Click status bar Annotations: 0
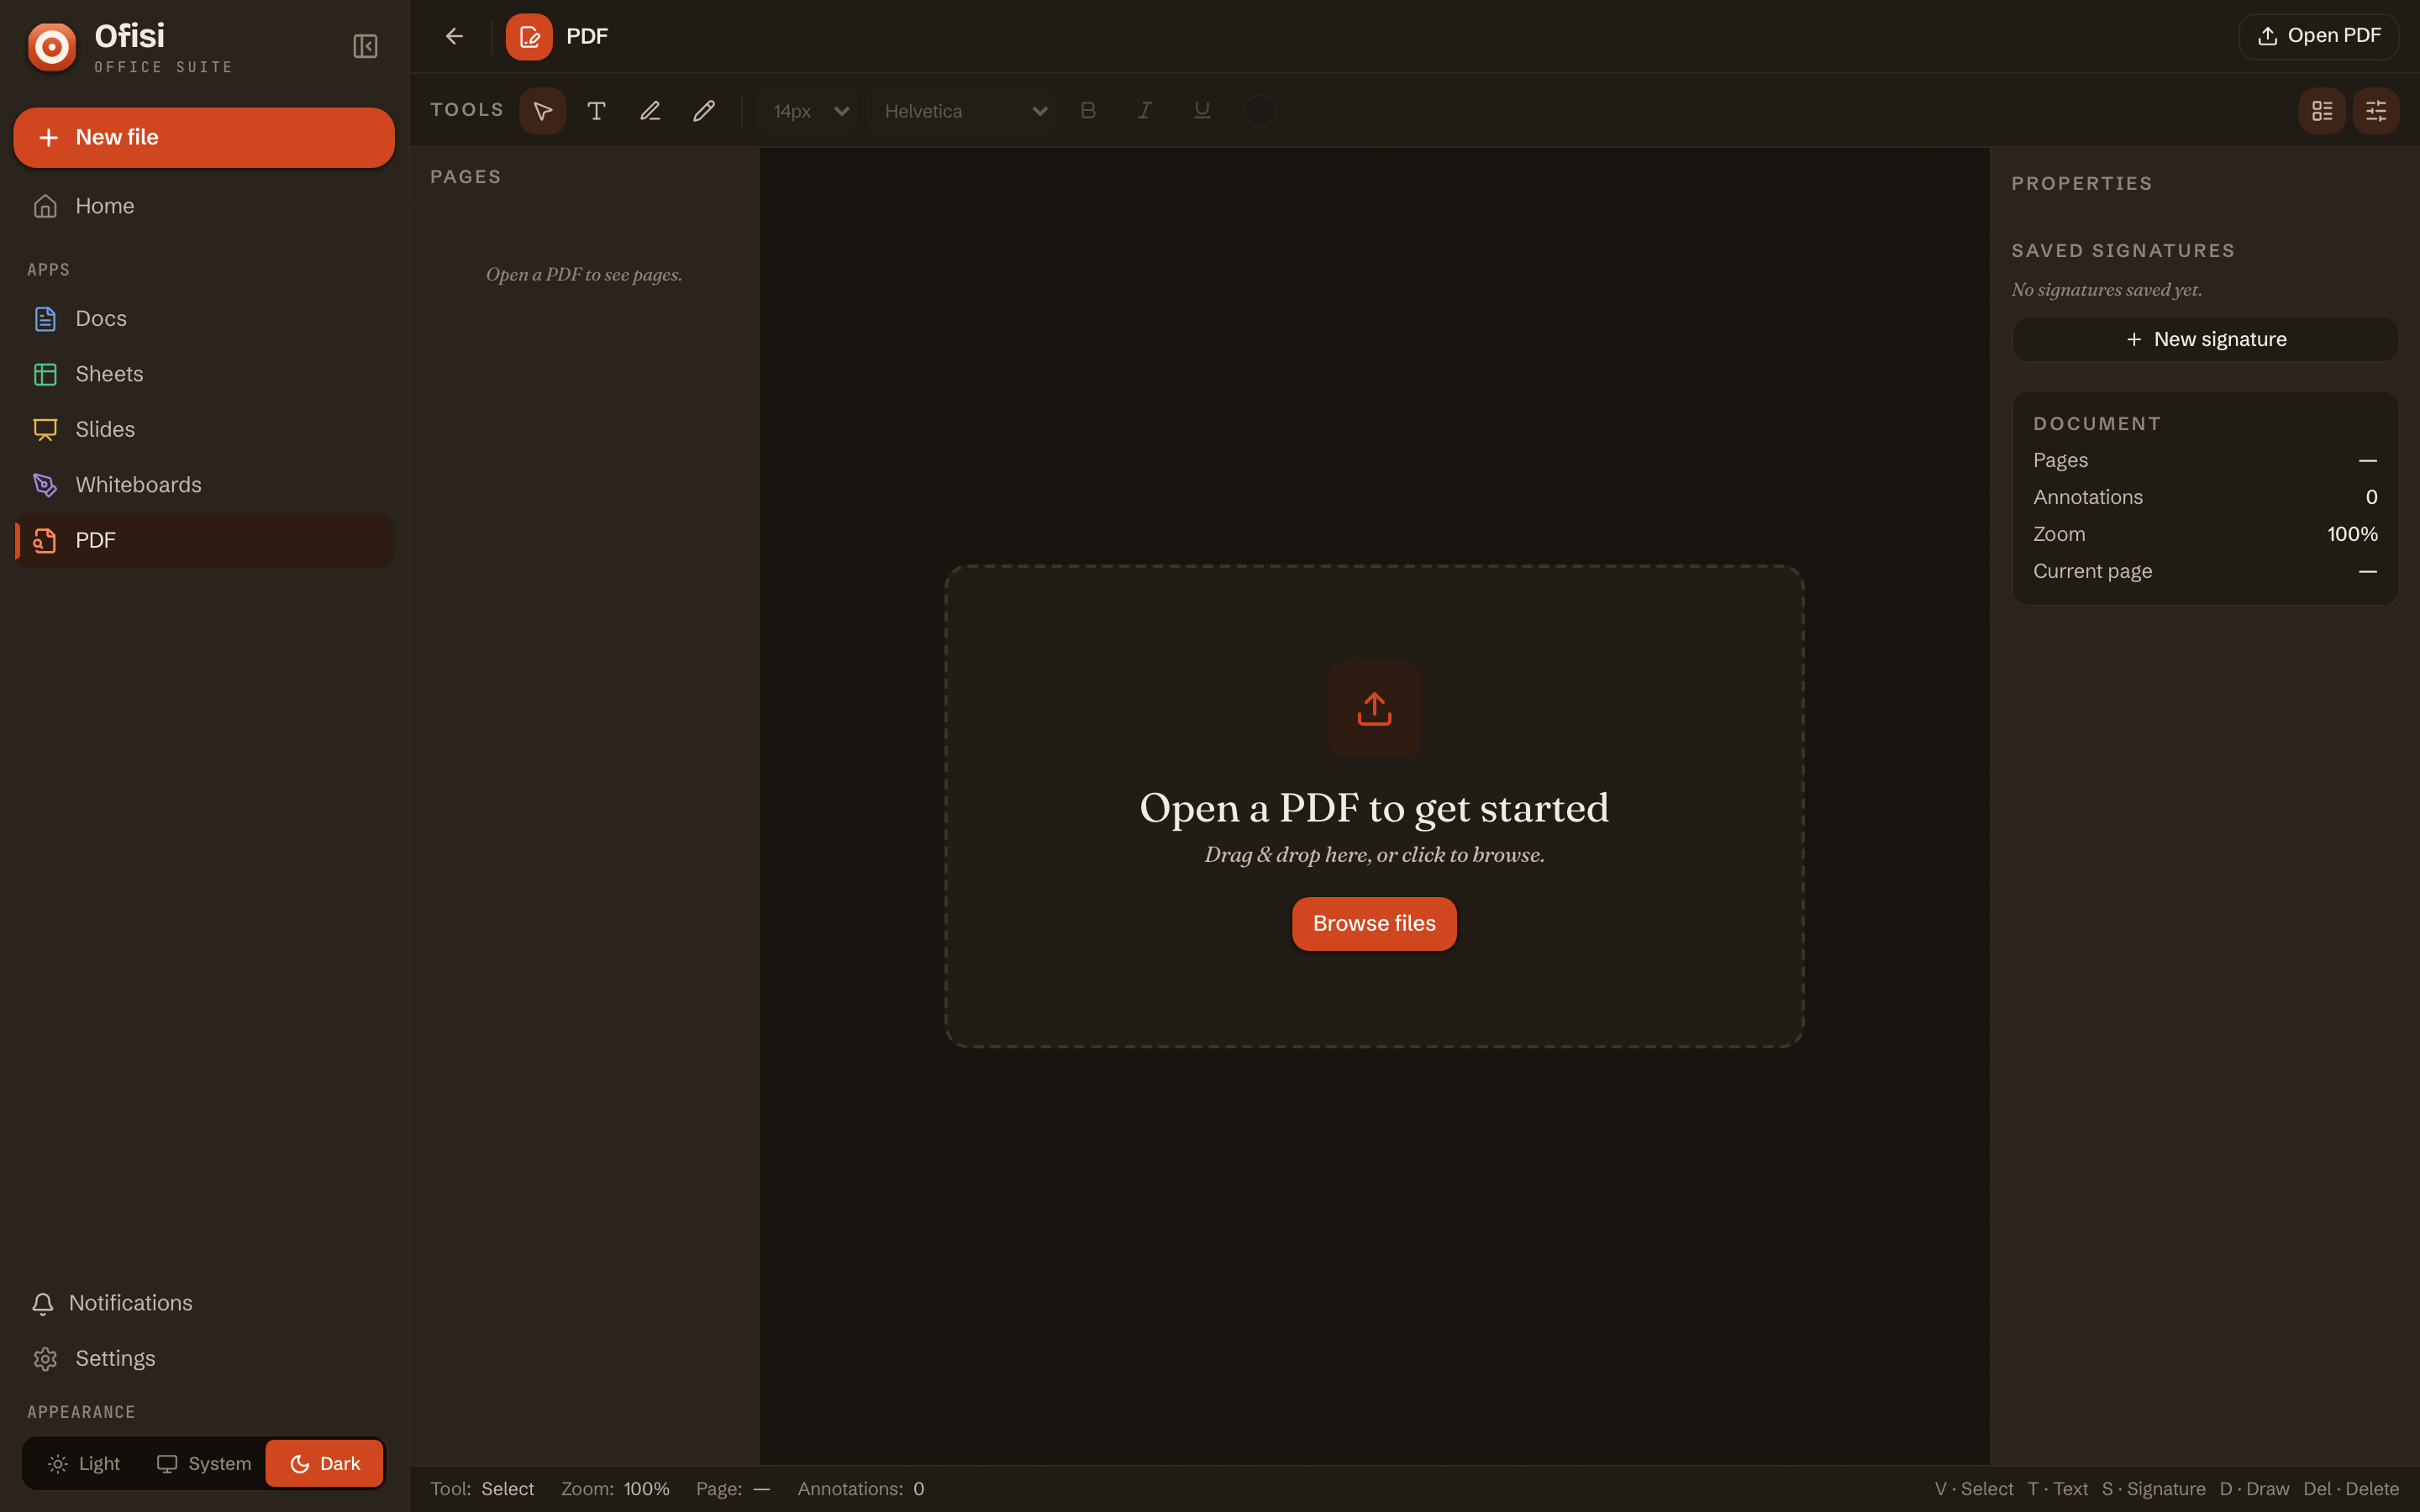The width and height of the screenshot is (2420, 1512). pyautogui.click(x=861, y=1489)
